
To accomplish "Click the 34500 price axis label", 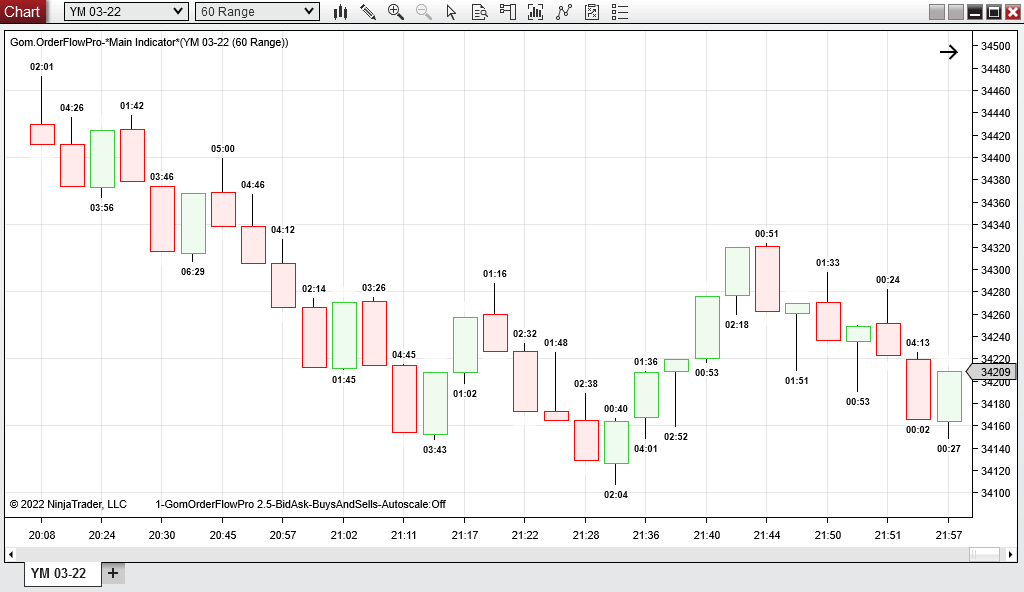I will [996, 46].
